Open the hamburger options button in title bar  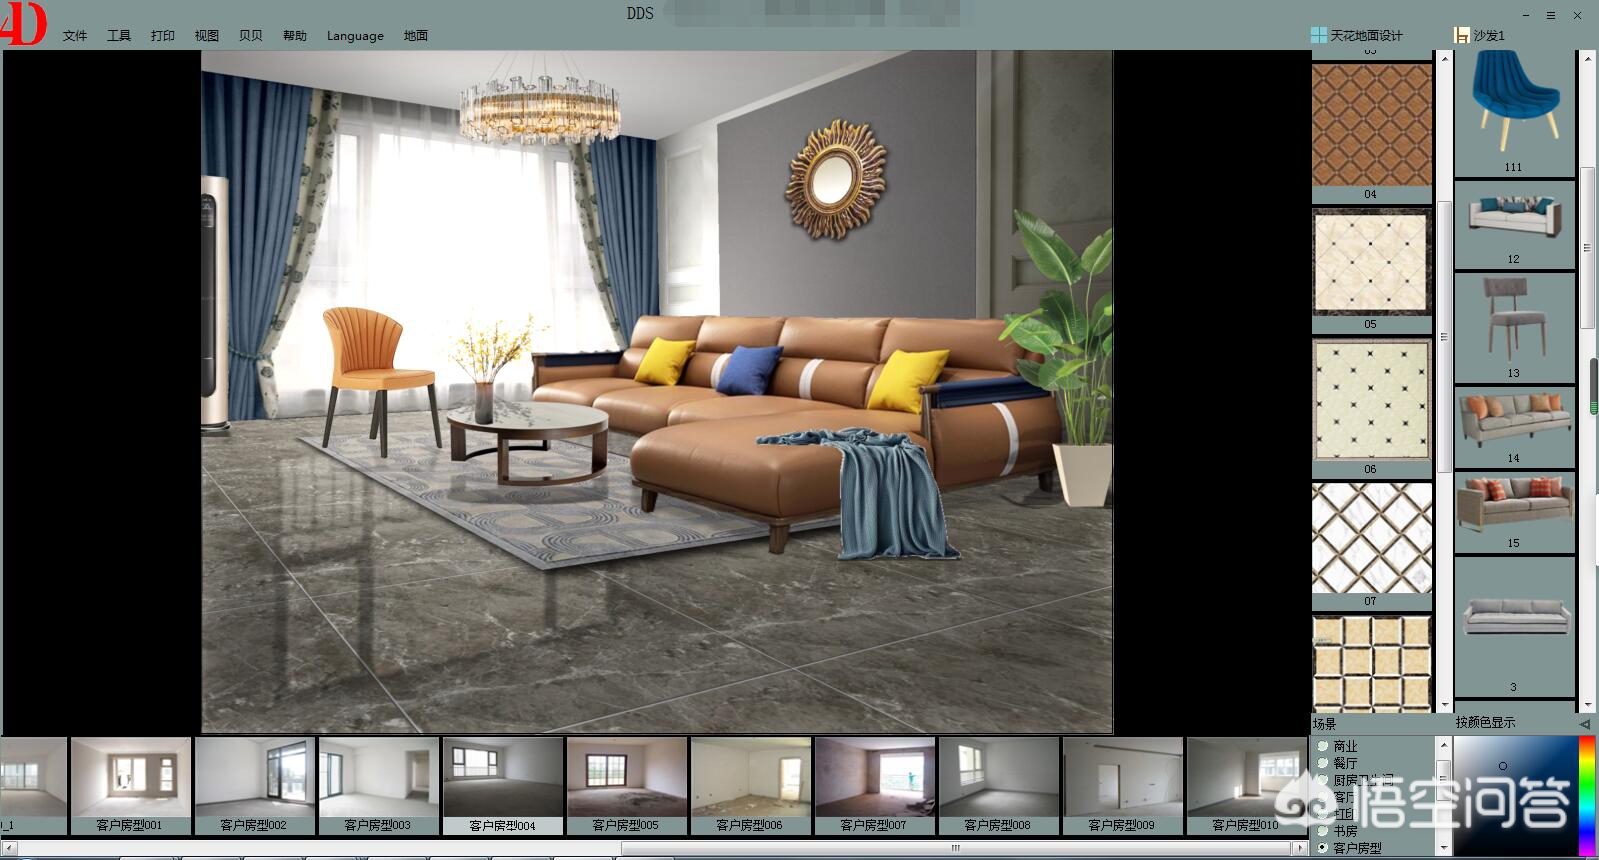click(x=1551, y=15)
